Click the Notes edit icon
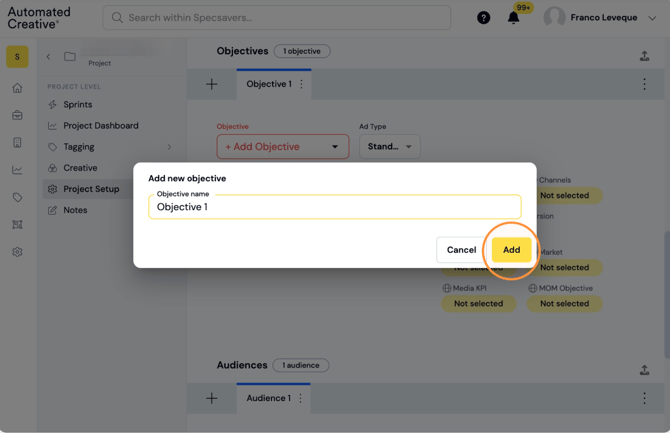Screen dimensions: 670x435 pyautogui.click(x=53, y=210)
